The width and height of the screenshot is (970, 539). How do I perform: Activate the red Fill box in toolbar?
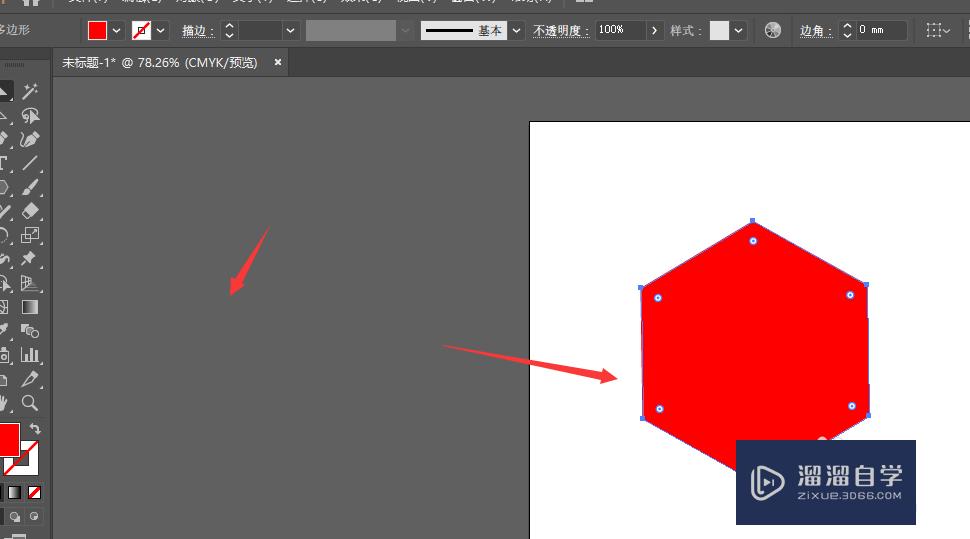(9, 439)
